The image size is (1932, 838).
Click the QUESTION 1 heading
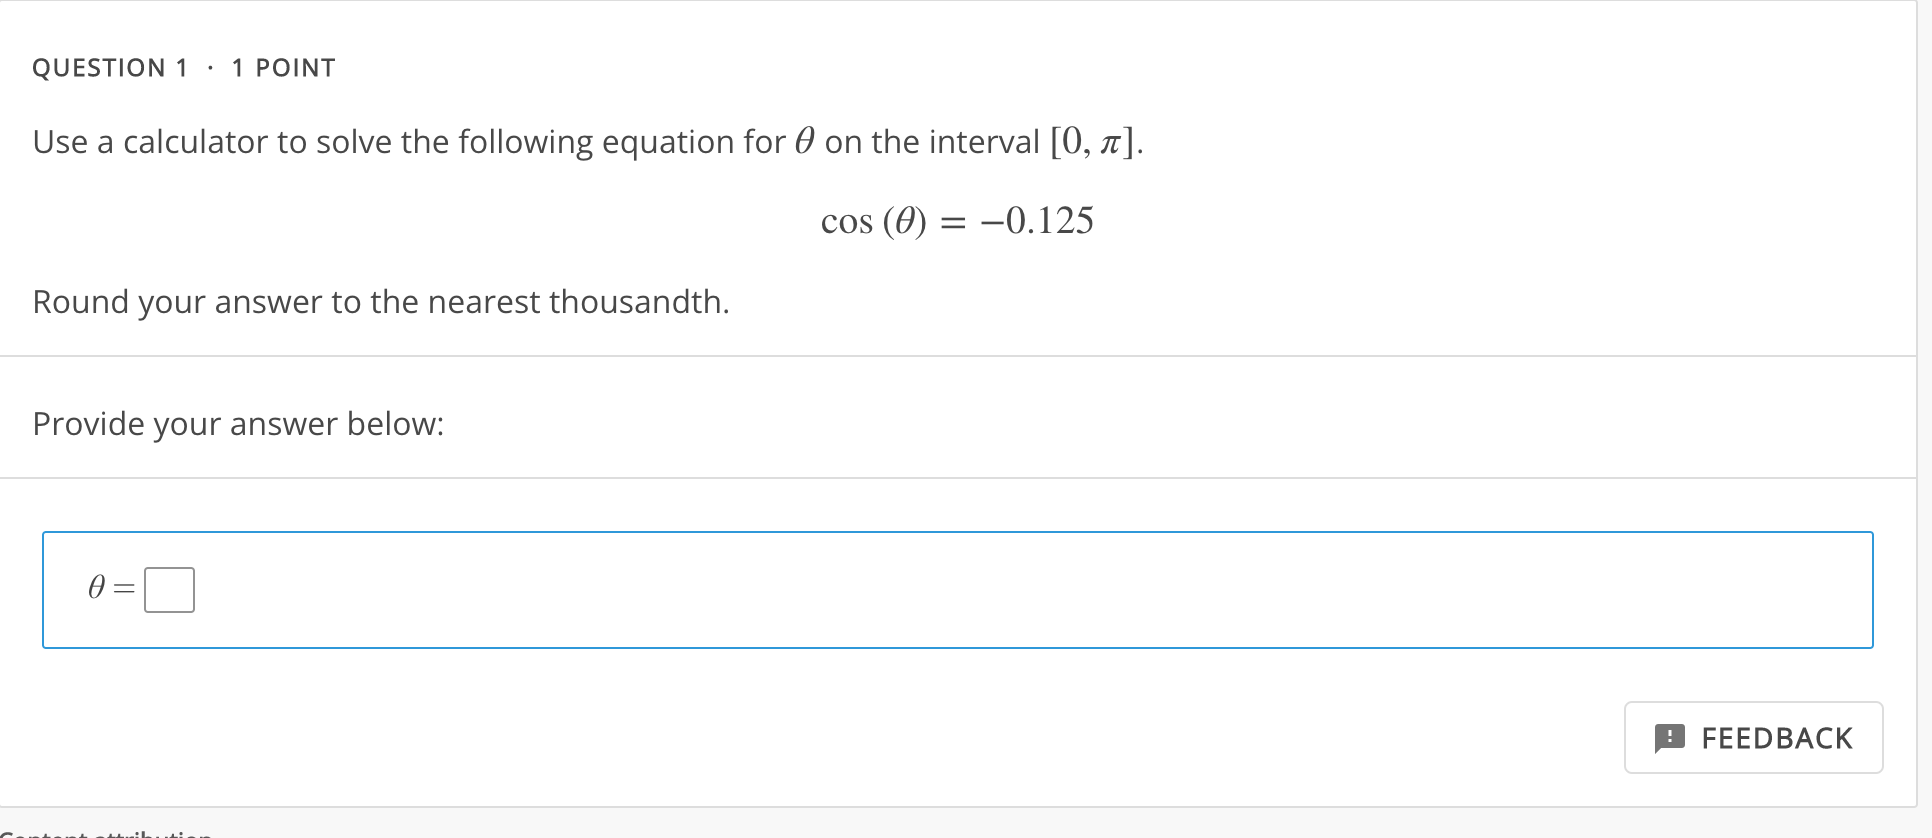[110, 67]
